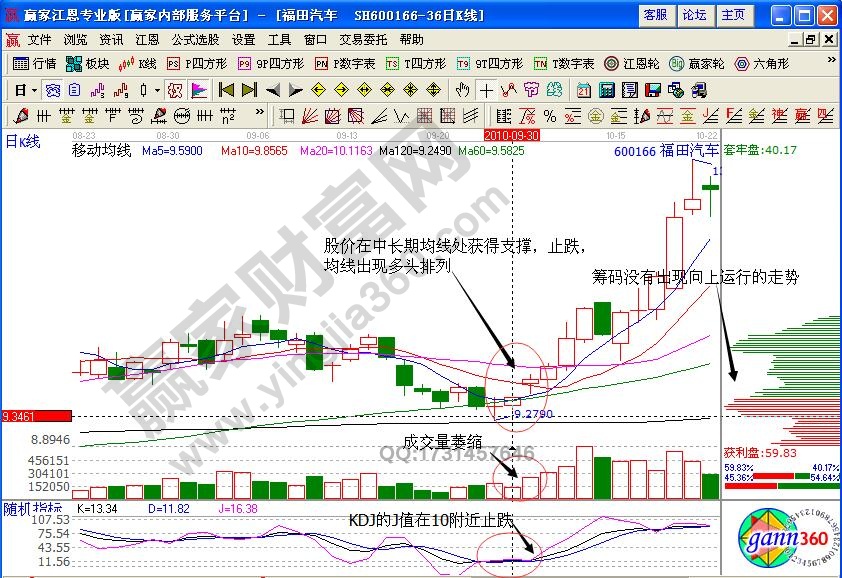Click the calendar icon in toolbar
Screen dimensions: 842x578
[583, 89]
